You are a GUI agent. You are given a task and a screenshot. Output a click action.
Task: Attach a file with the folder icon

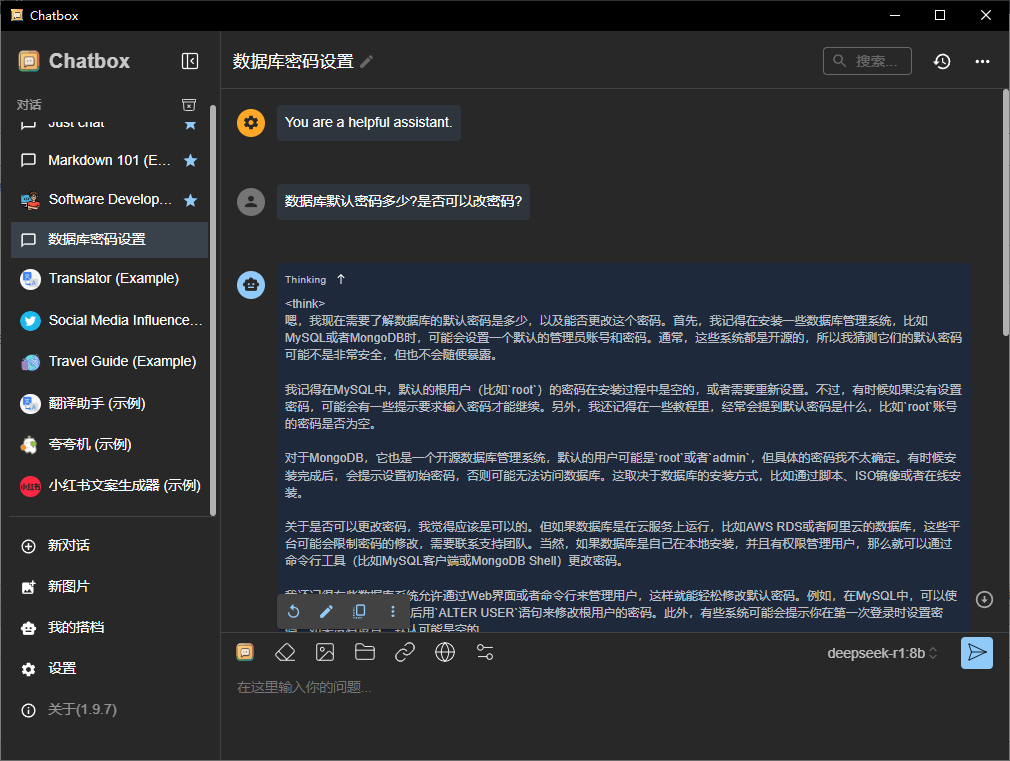[x=364, y=651]
